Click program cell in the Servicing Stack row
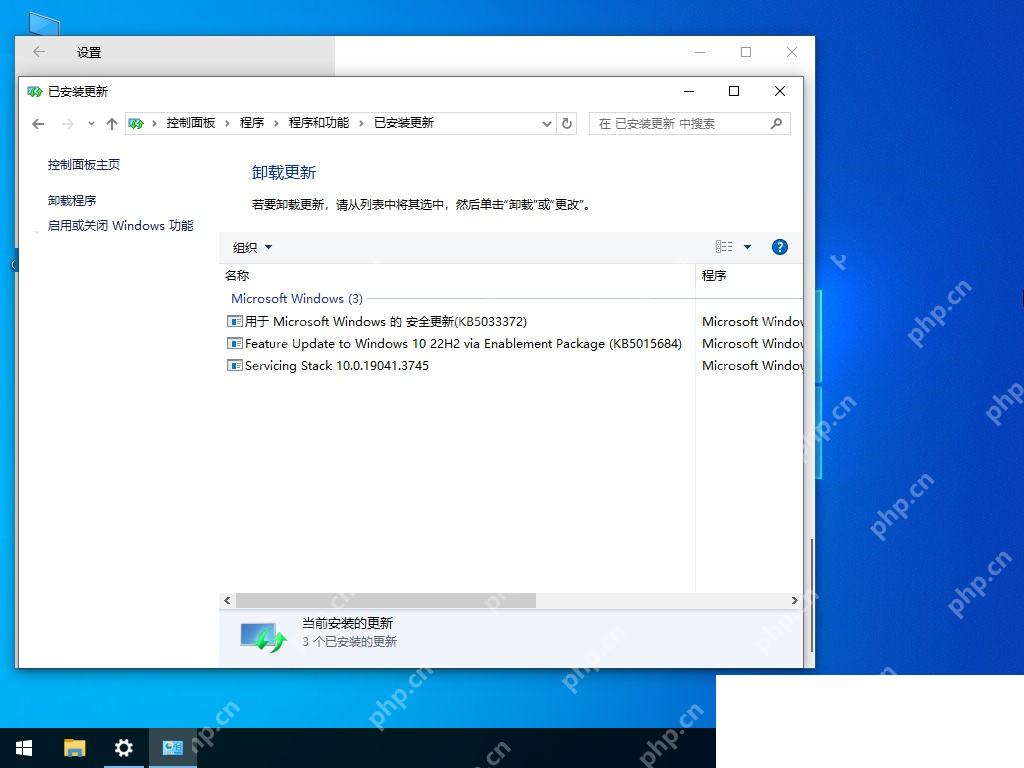Viewport: 1024px width, 768px height. 752,366
